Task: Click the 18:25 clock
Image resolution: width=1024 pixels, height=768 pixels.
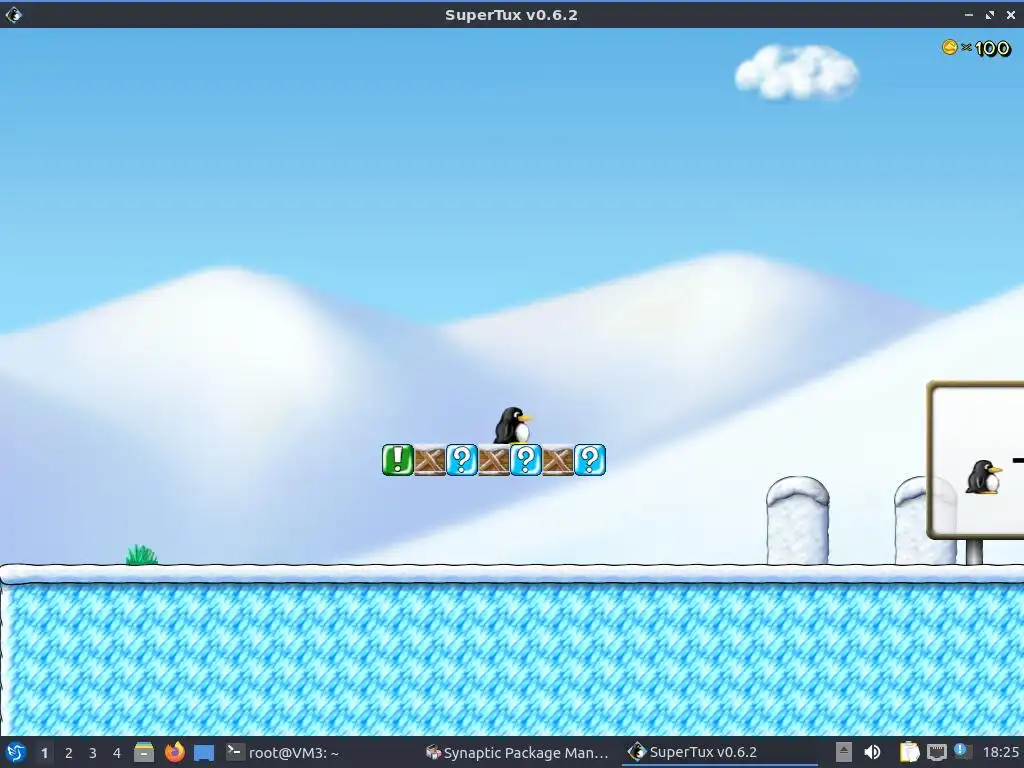Action: tap(1000, 752)
